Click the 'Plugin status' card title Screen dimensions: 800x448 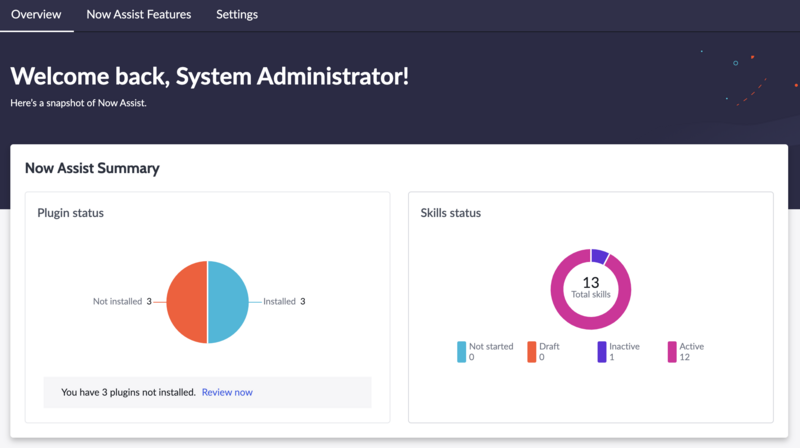pos(70,213)
